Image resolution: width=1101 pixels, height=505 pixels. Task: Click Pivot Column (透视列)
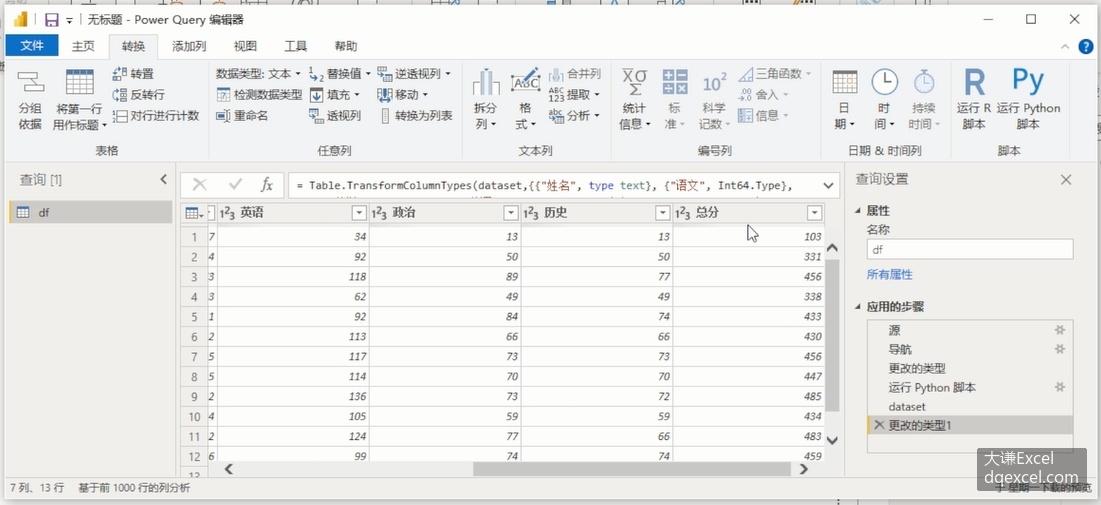(335, 116)
